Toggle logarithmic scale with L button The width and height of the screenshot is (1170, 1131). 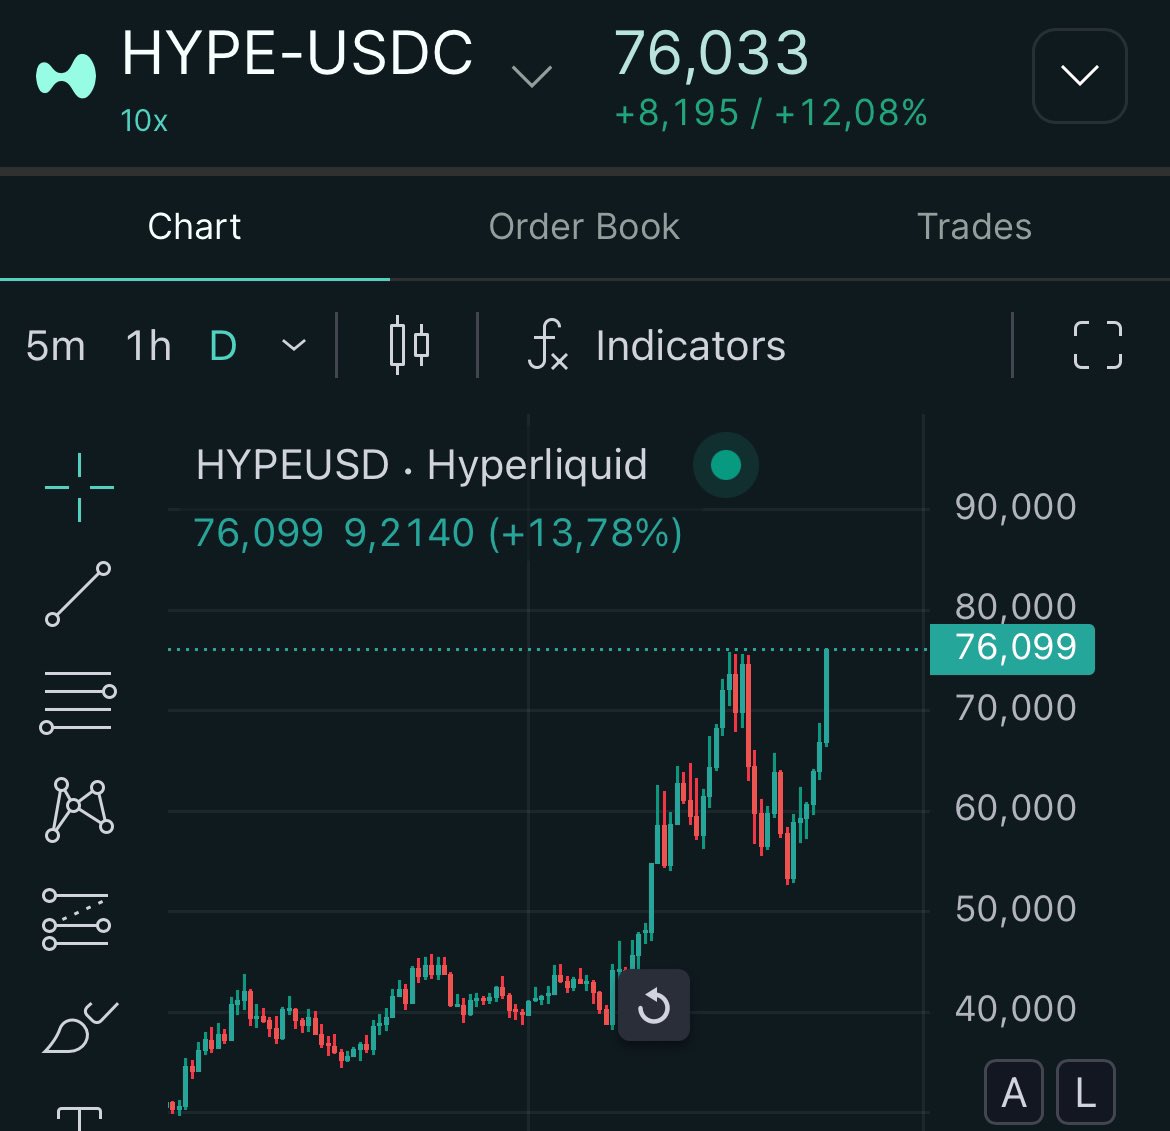(1086, 1092)
